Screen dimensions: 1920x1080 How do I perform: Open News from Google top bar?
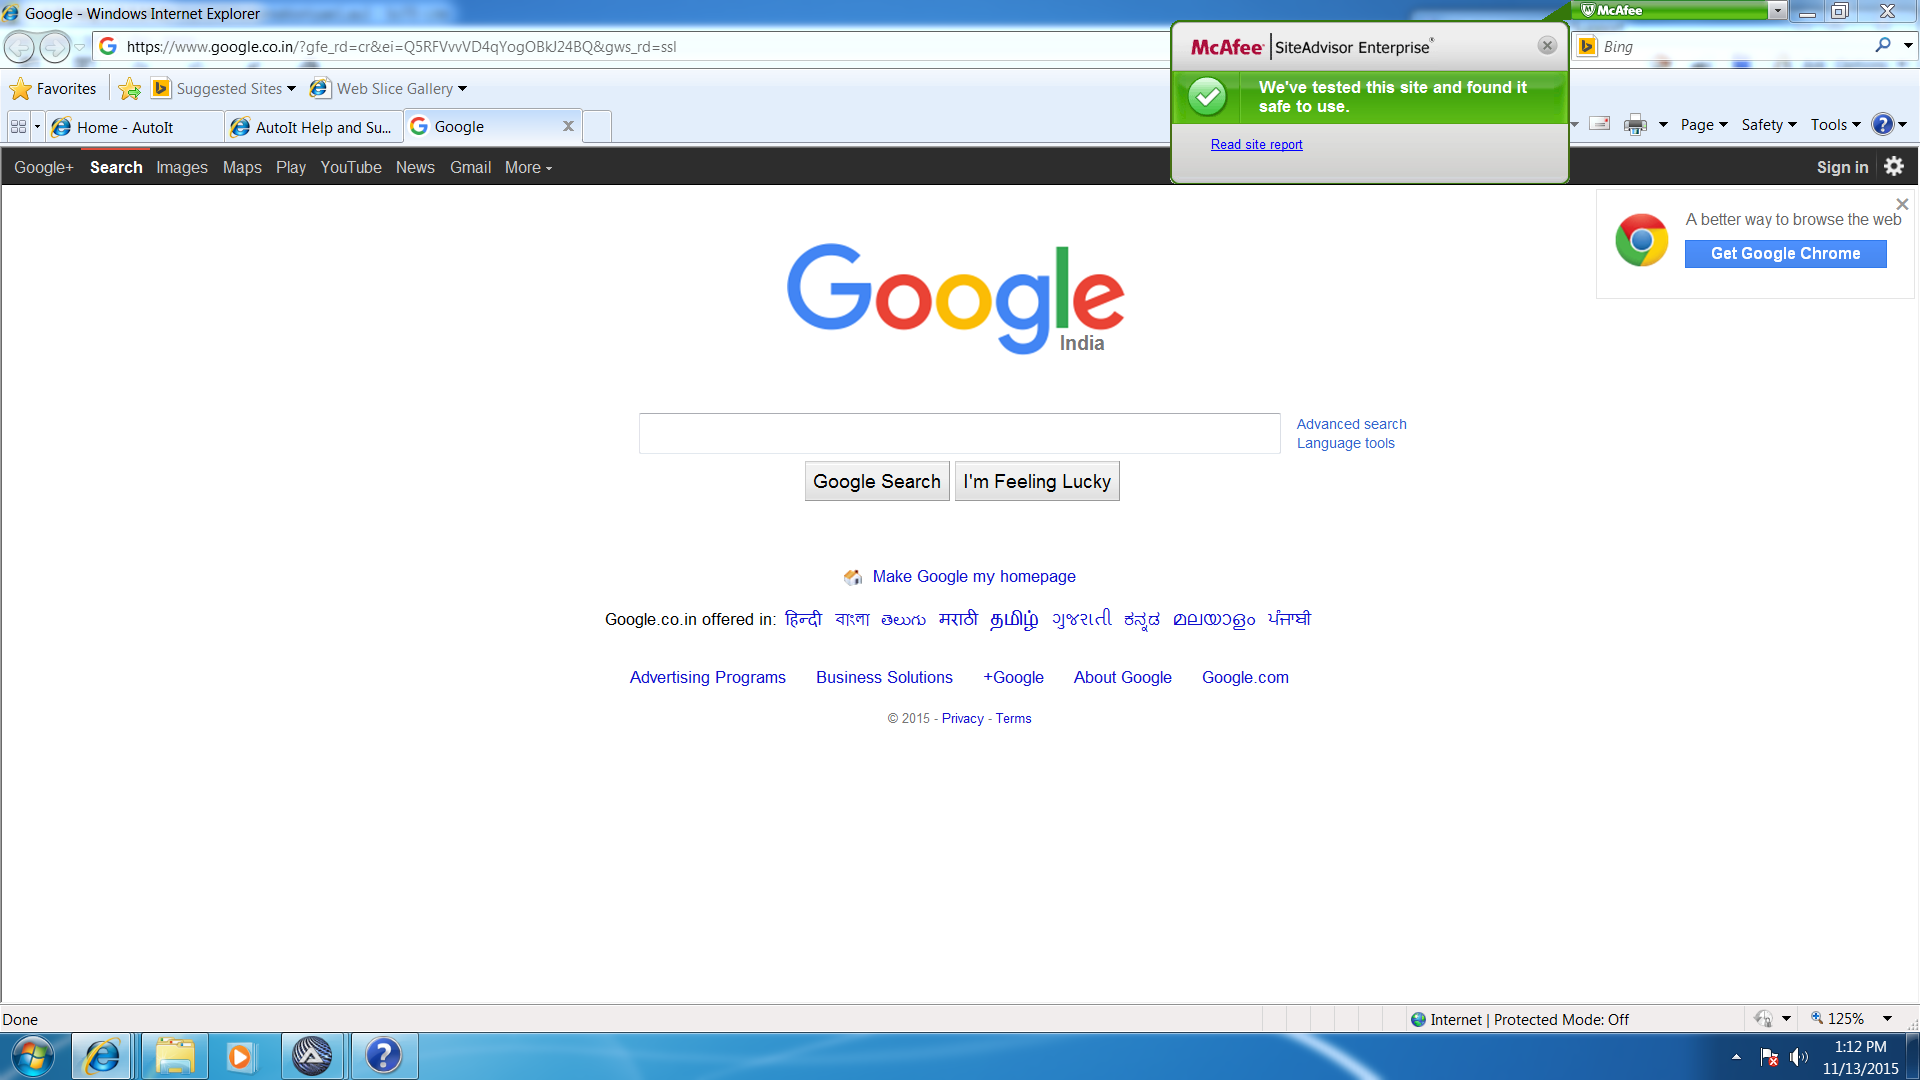pyautogui.click(x=415, y=167)
